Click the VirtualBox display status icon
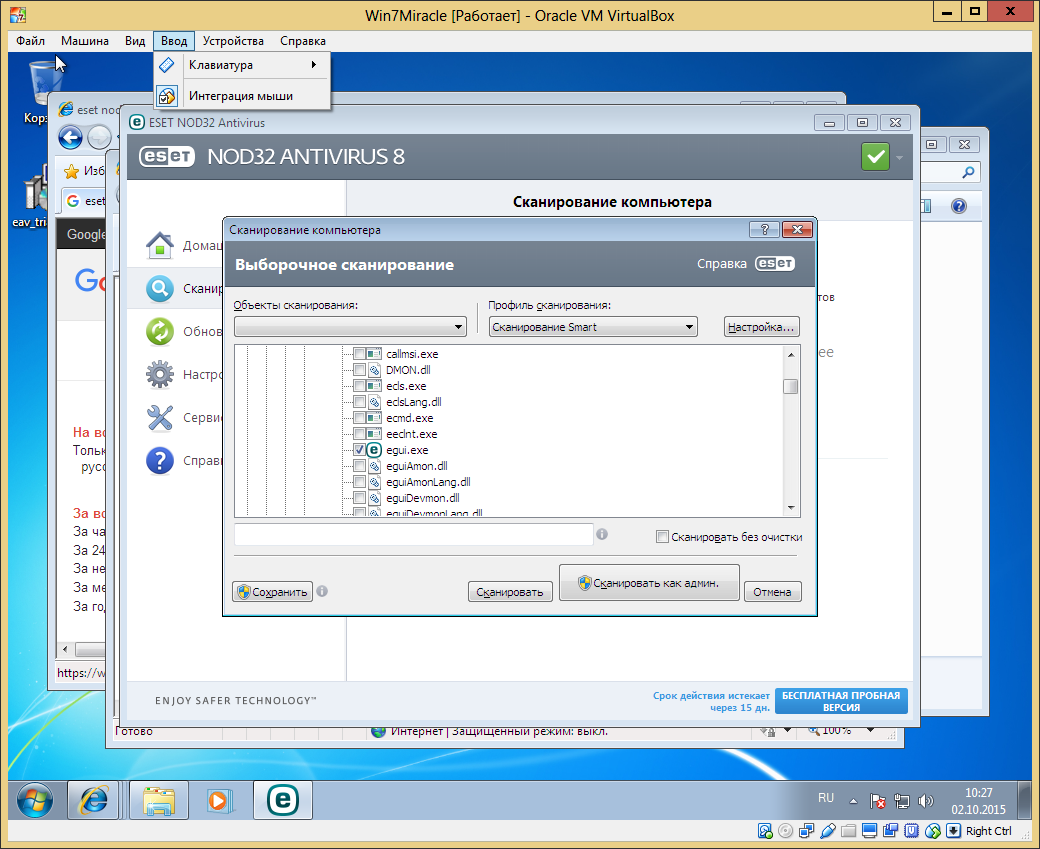Screen dimensions: 1040x849 [x=869, y=830]
